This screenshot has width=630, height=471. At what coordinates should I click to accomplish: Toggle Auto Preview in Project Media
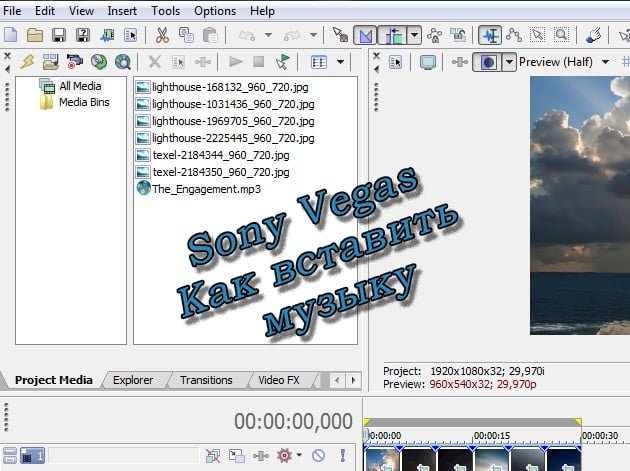[x=283, y=61]
